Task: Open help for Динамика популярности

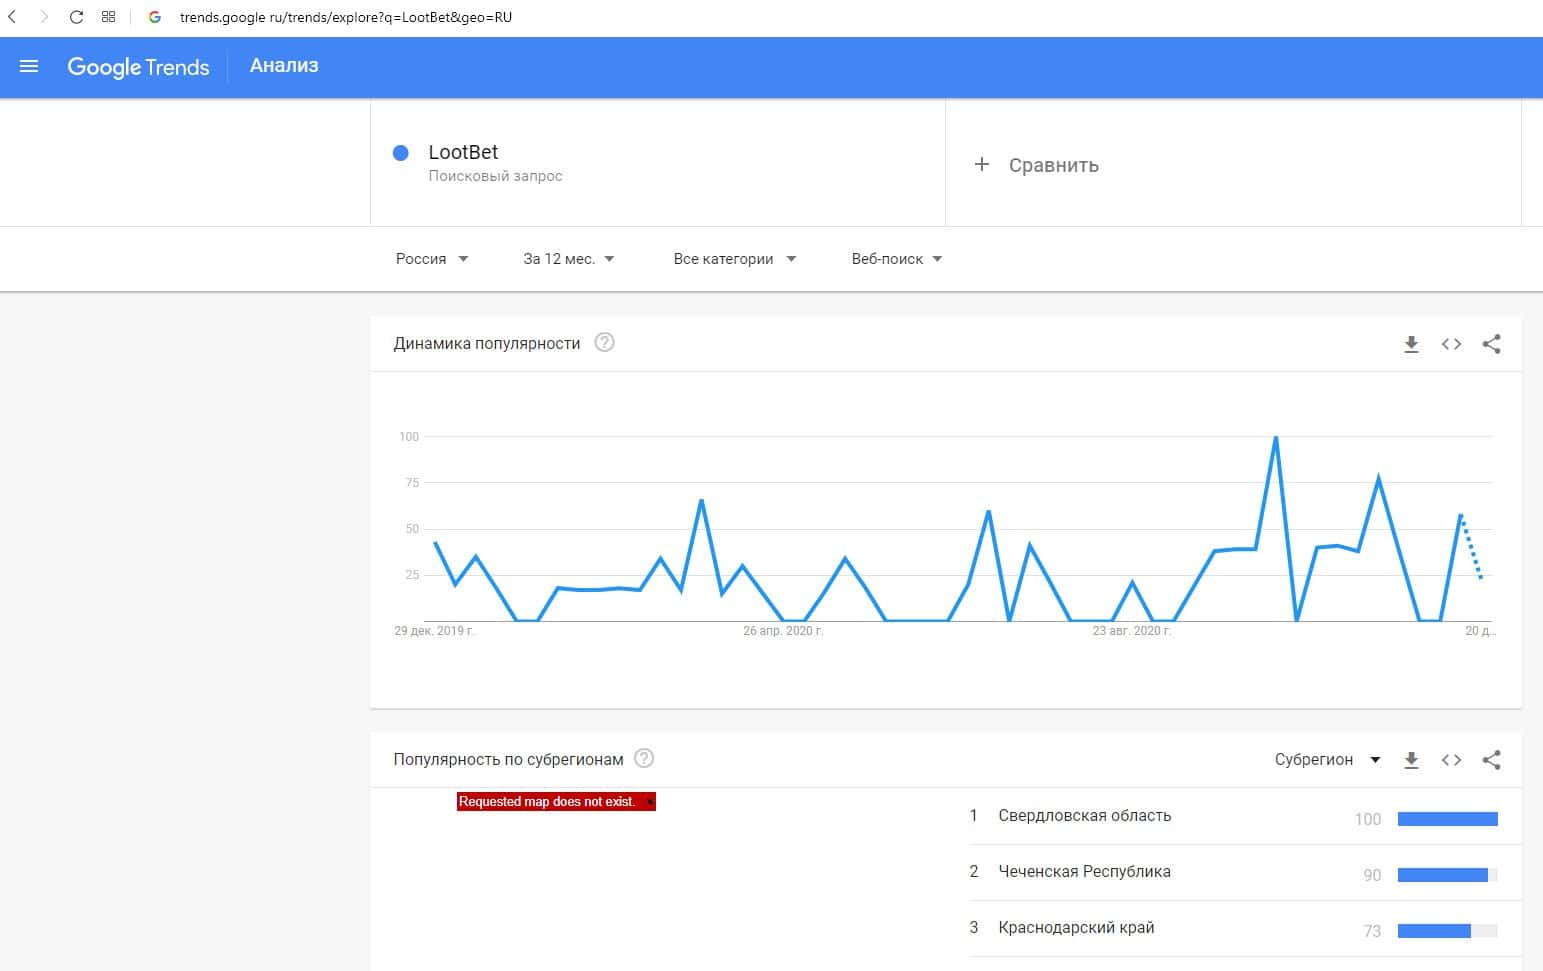Action: point(604,343)
